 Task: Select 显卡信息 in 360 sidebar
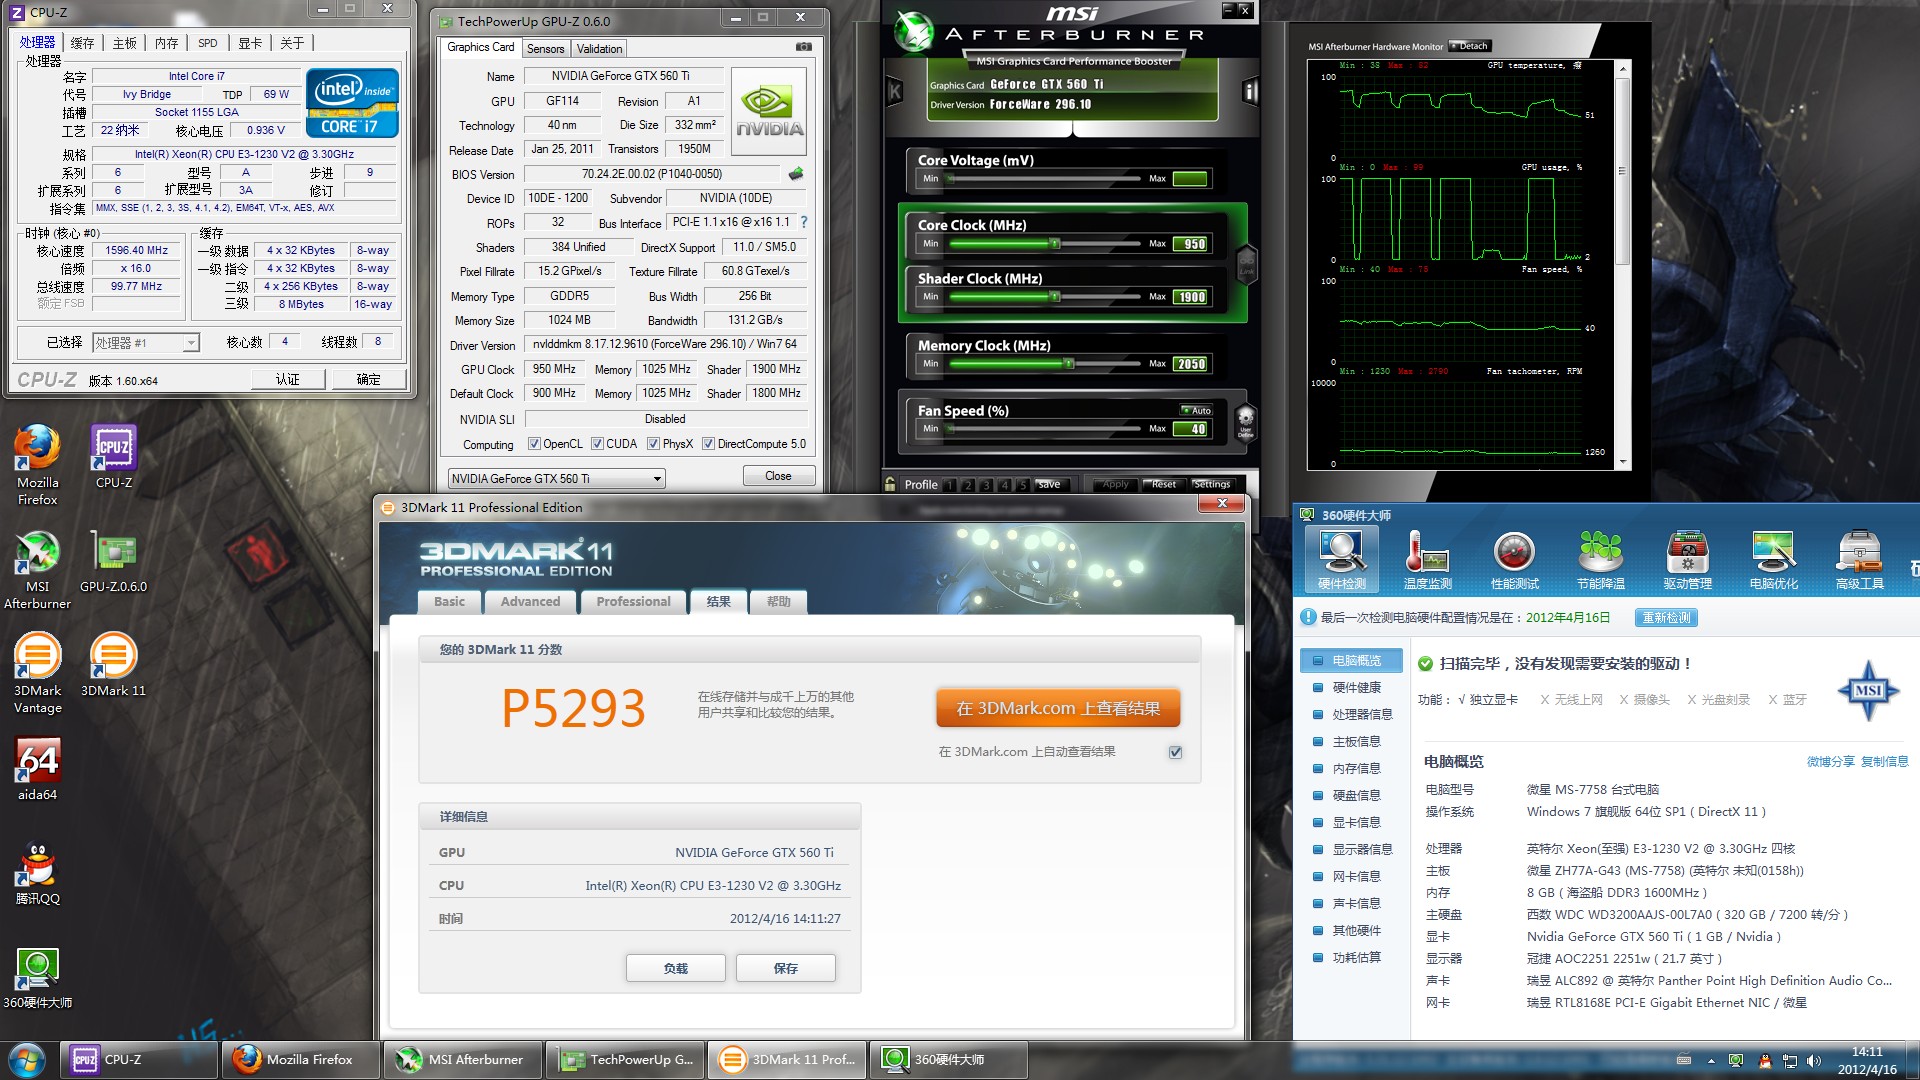tap(1356, 822)
